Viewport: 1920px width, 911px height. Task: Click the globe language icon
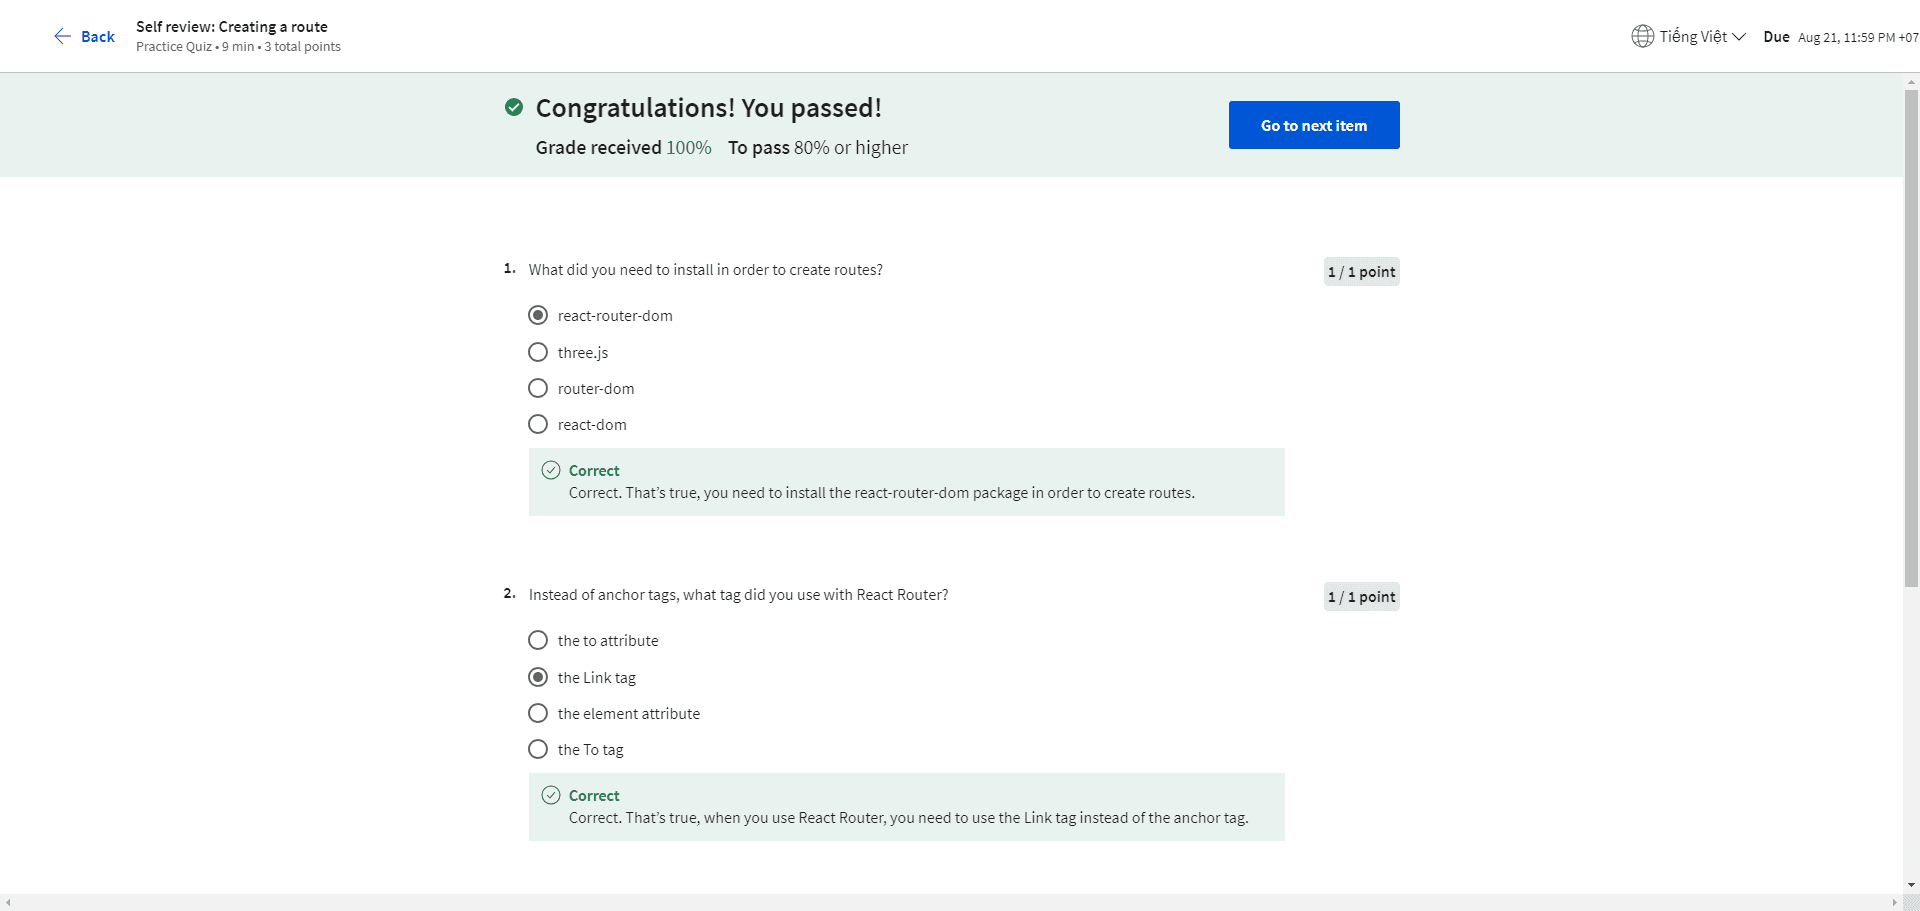1642,37
